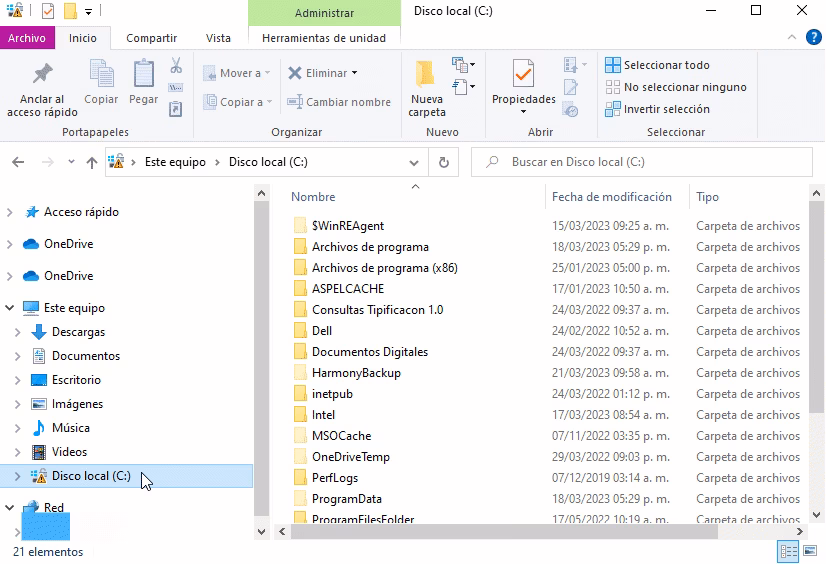826x564 pixels.
Task: Click Este equipo in the address breadcrumb
Action: click(175, 162)
